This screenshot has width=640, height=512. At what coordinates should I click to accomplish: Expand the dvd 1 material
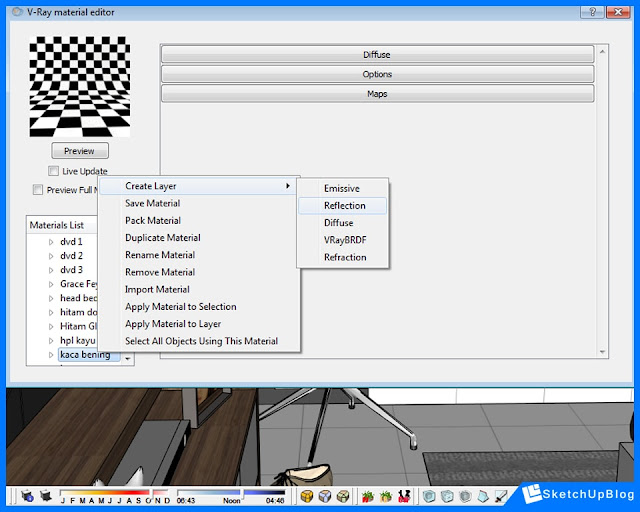[51, 242]
